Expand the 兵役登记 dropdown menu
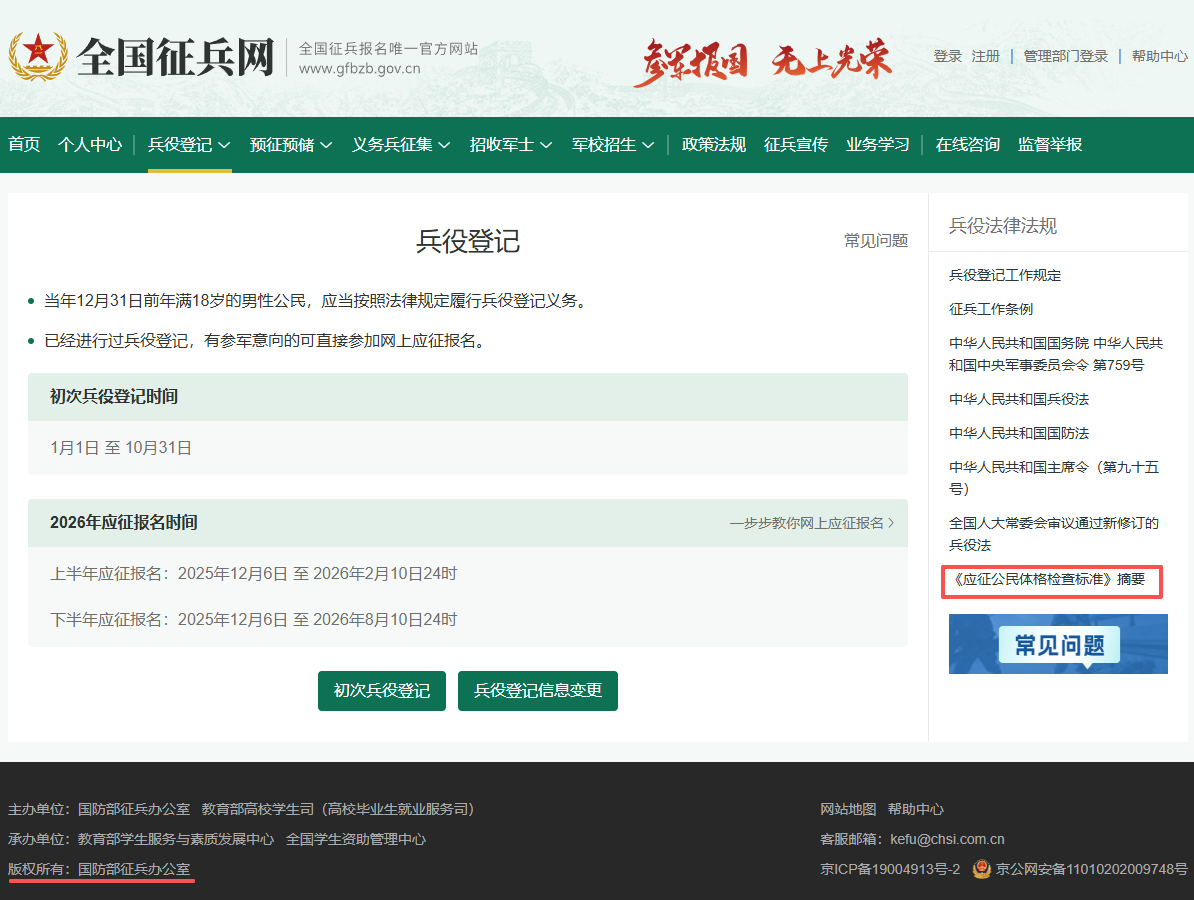Screen dimensions: 1194x900 pos(190,145)
